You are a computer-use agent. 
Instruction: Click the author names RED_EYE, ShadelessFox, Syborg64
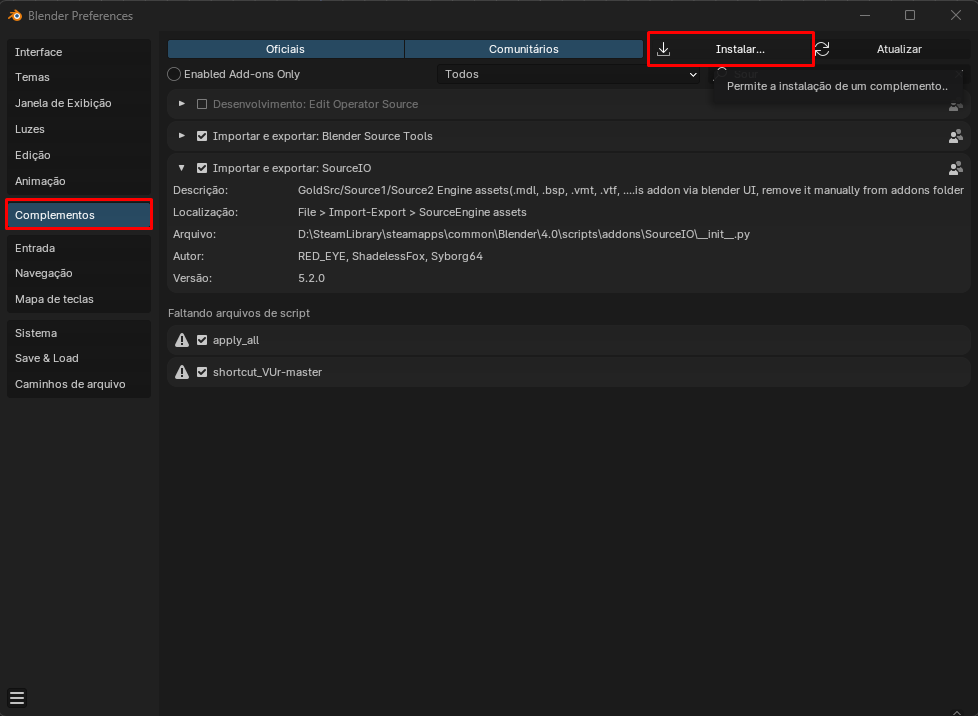390,256
